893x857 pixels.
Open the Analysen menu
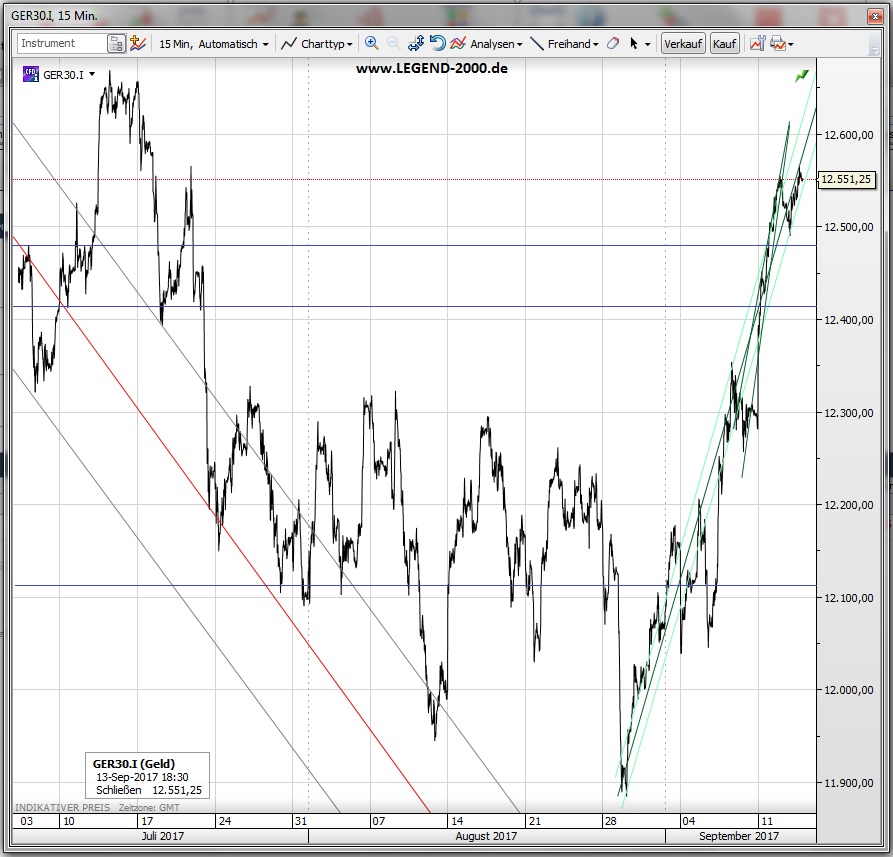pos(487,44)
